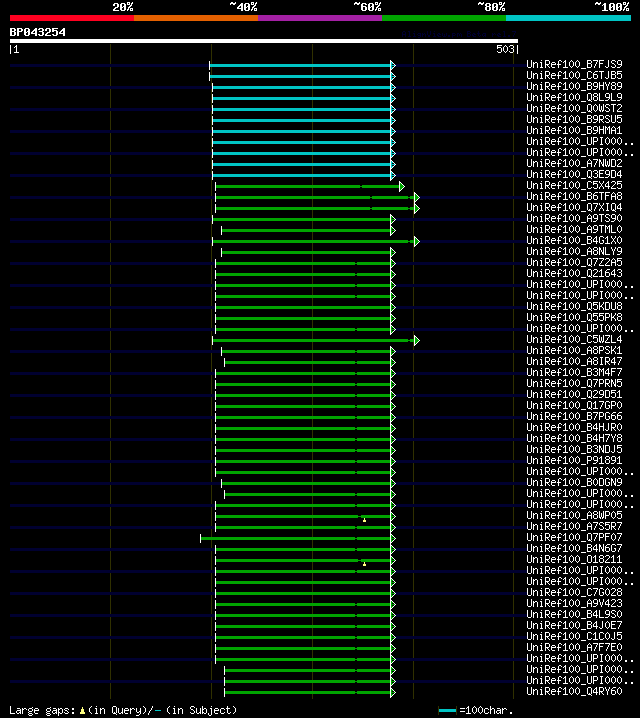Select the UniRef100_C7G028 label

[x=574, y=592]
